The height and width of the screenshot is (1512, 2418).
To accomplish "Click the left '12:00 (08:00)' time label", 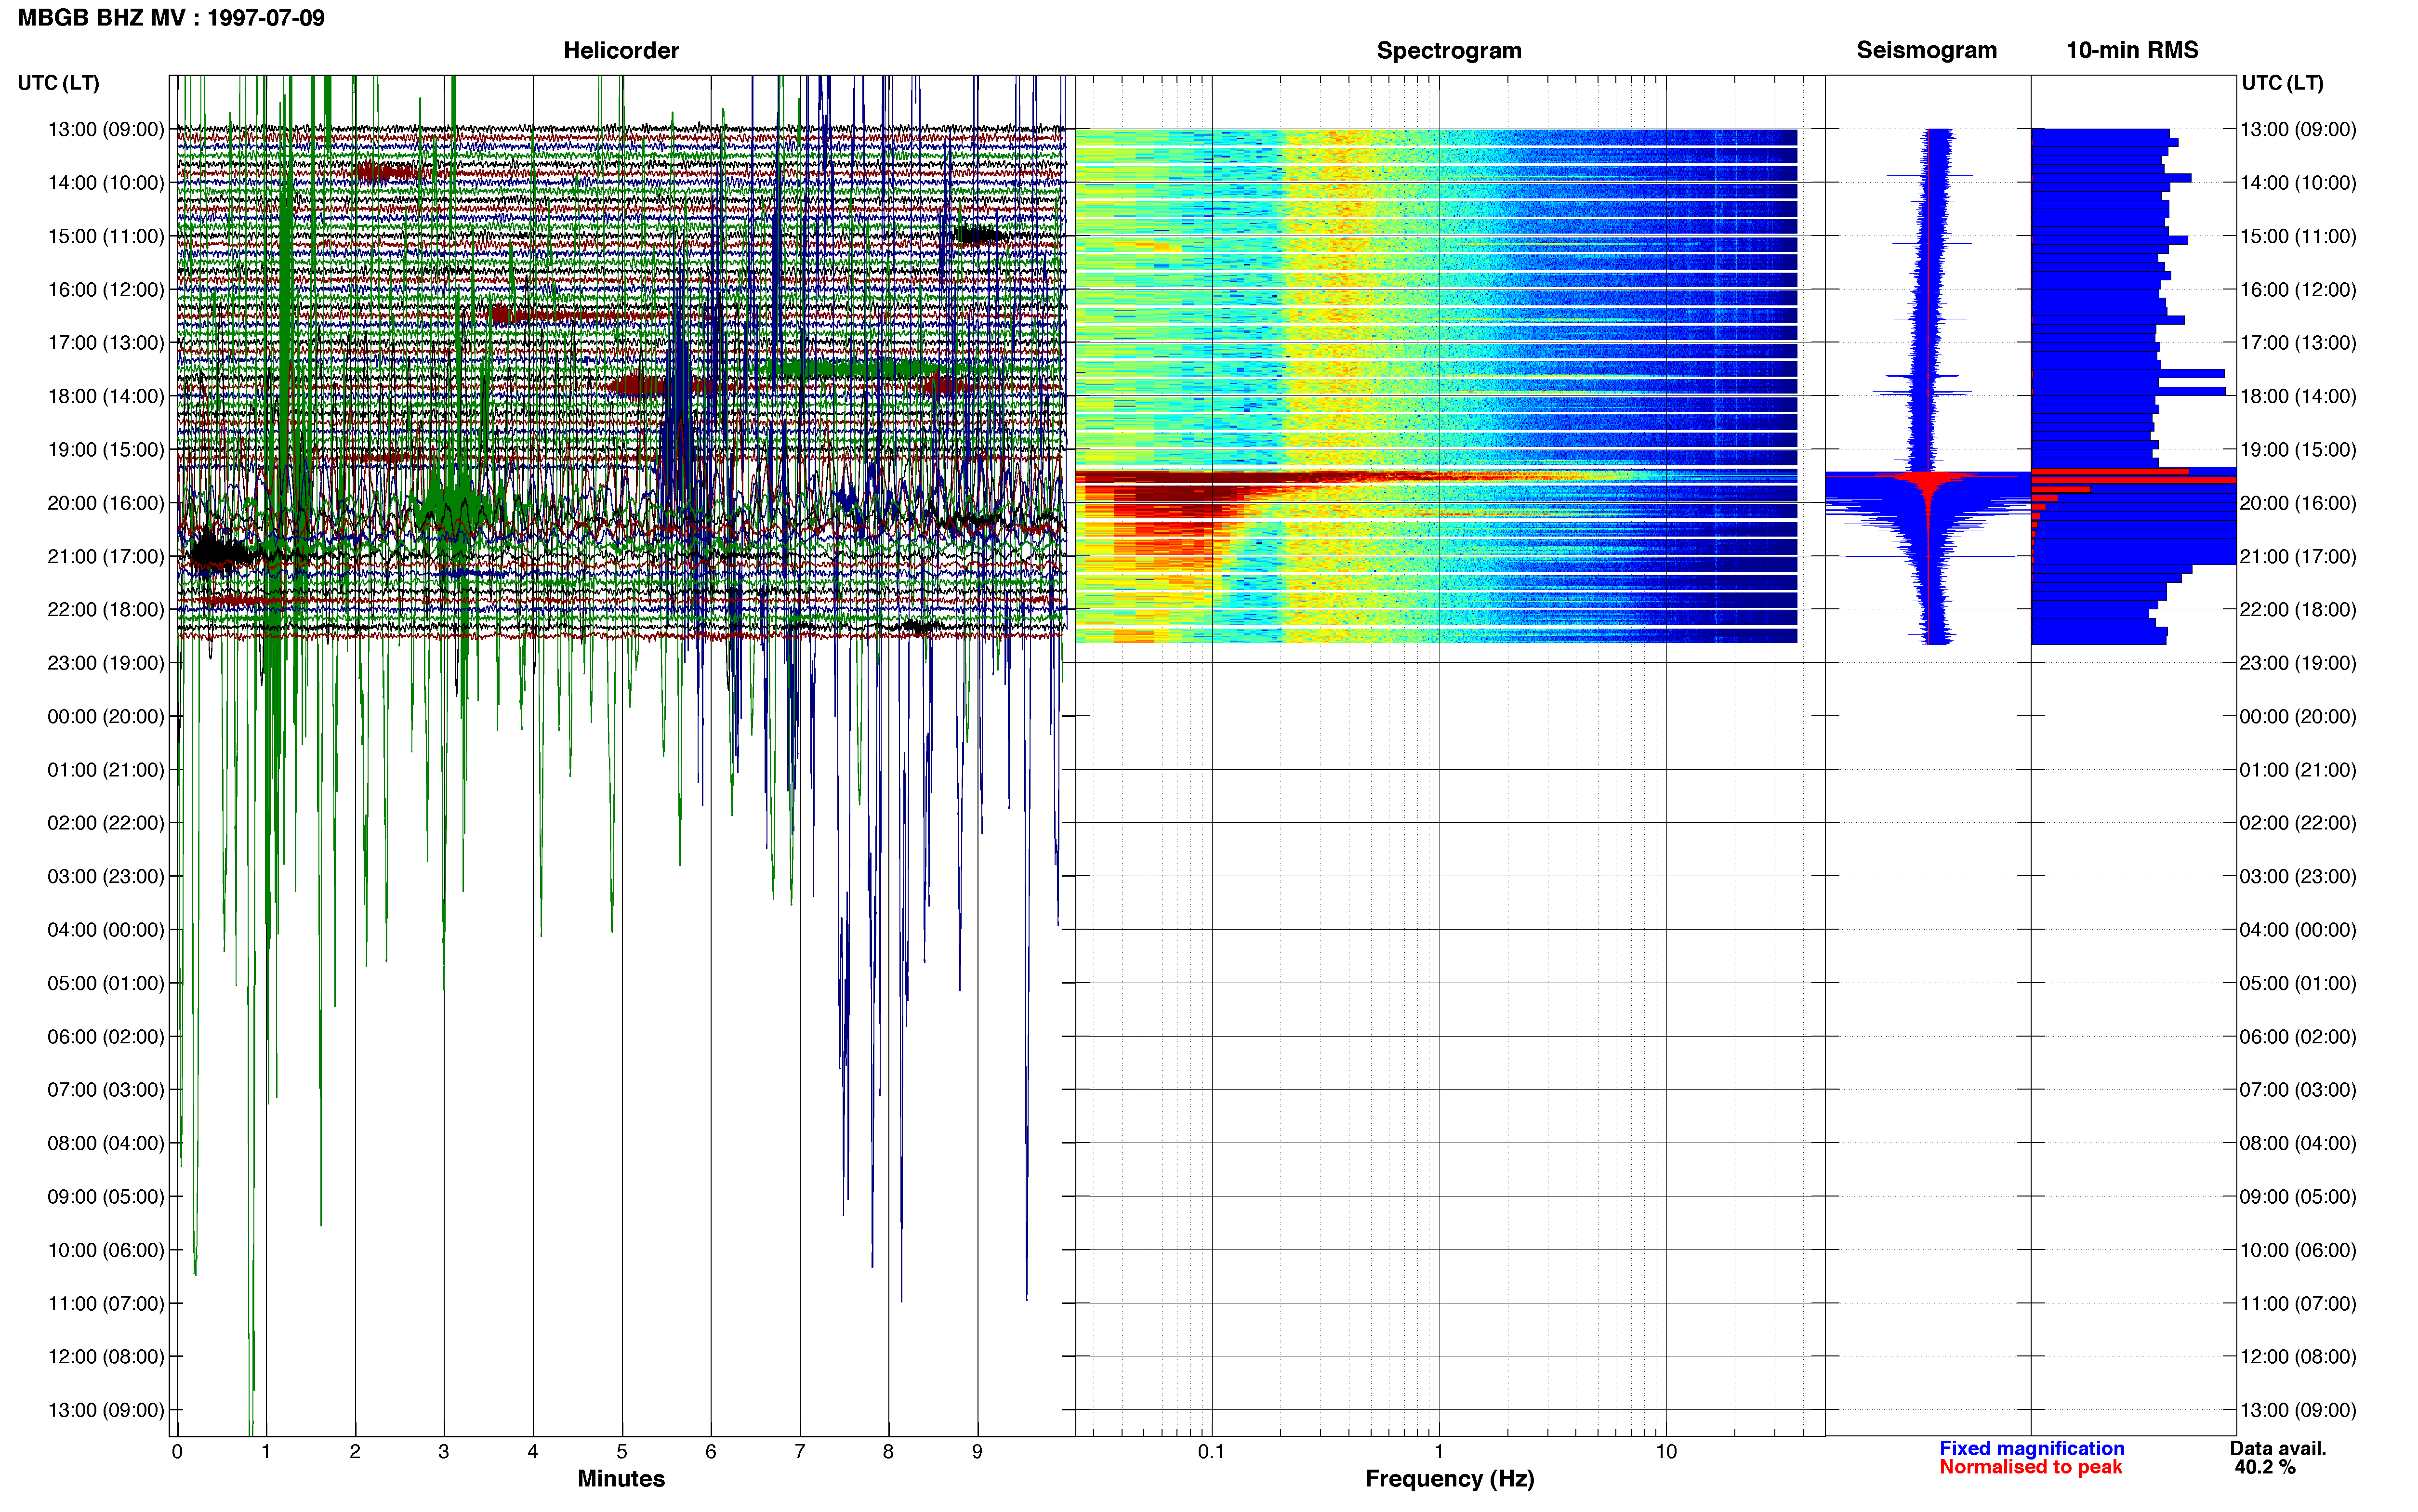I will click(106, 1357).
